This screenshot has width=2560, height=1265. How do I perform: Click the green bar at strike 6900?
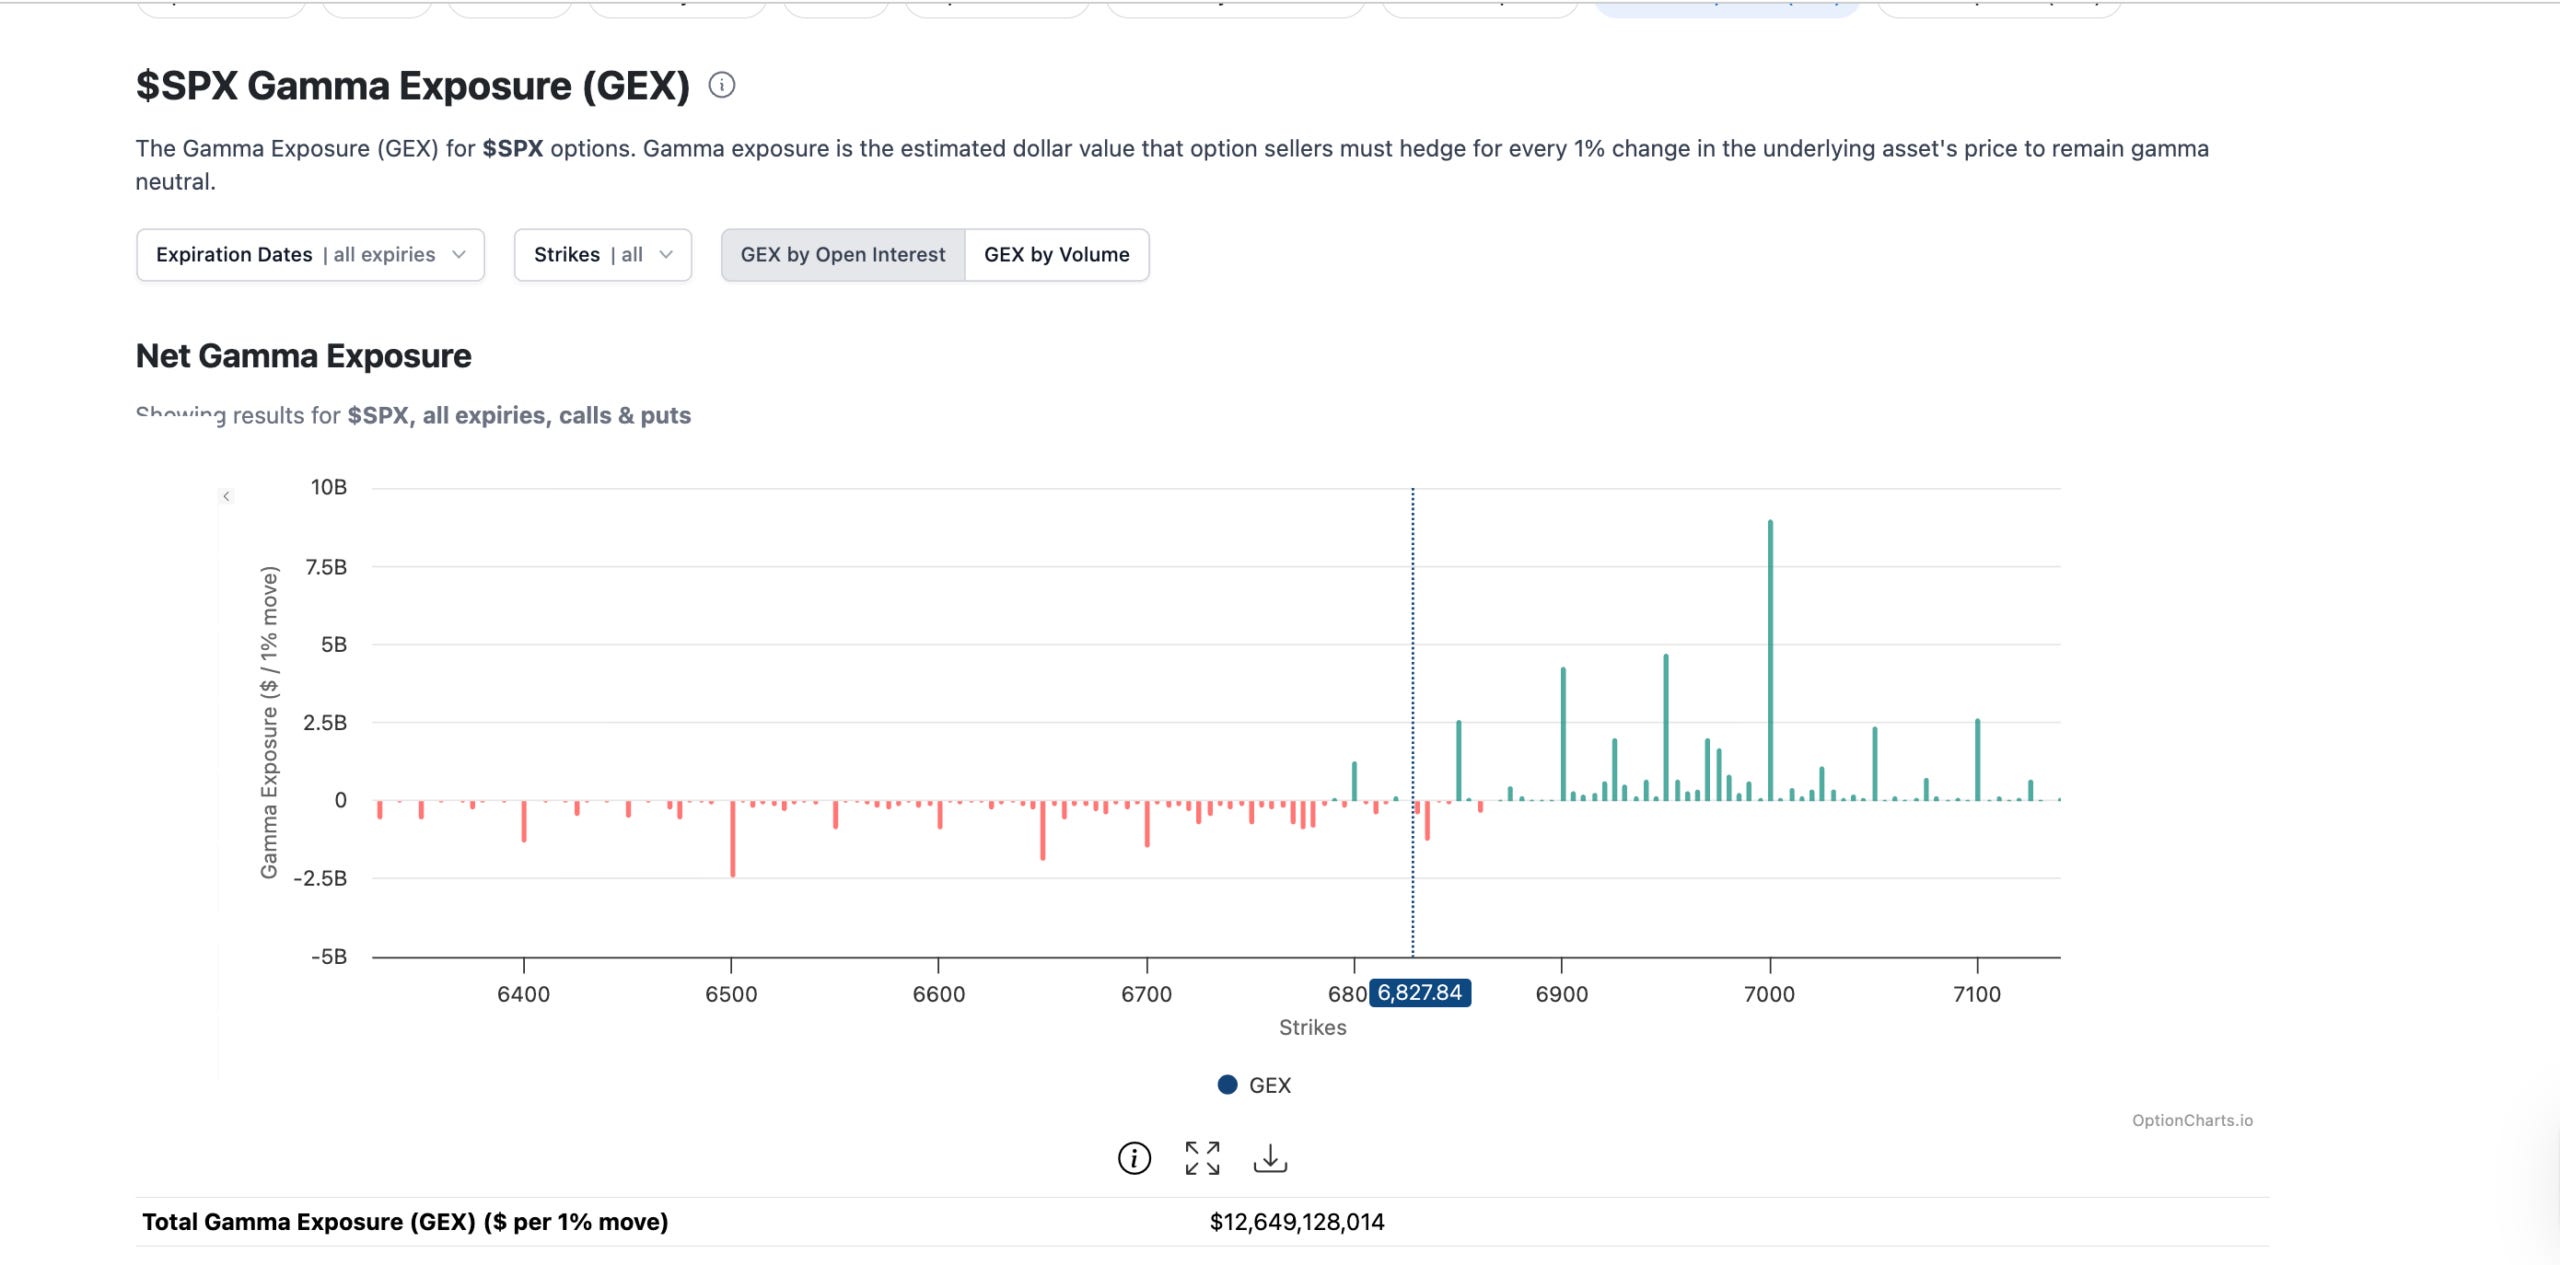tap(1563, 733)
